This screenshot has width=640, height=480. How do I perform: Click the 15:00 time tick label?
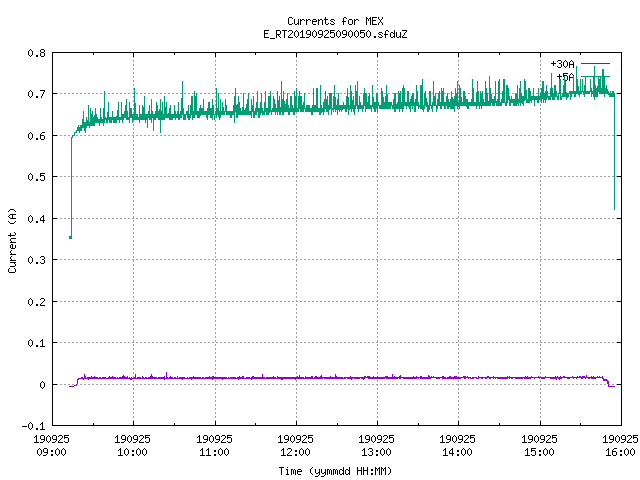pos(540,452)
